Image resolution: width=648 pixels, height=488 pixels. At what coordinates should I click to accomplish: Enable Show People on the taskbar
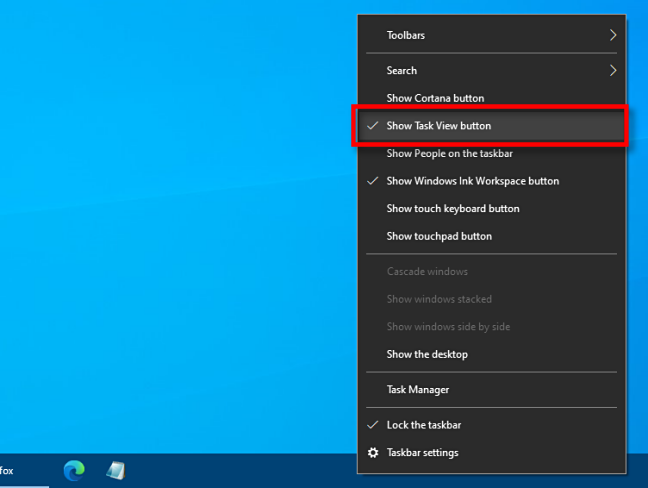(x=450, y=154)
